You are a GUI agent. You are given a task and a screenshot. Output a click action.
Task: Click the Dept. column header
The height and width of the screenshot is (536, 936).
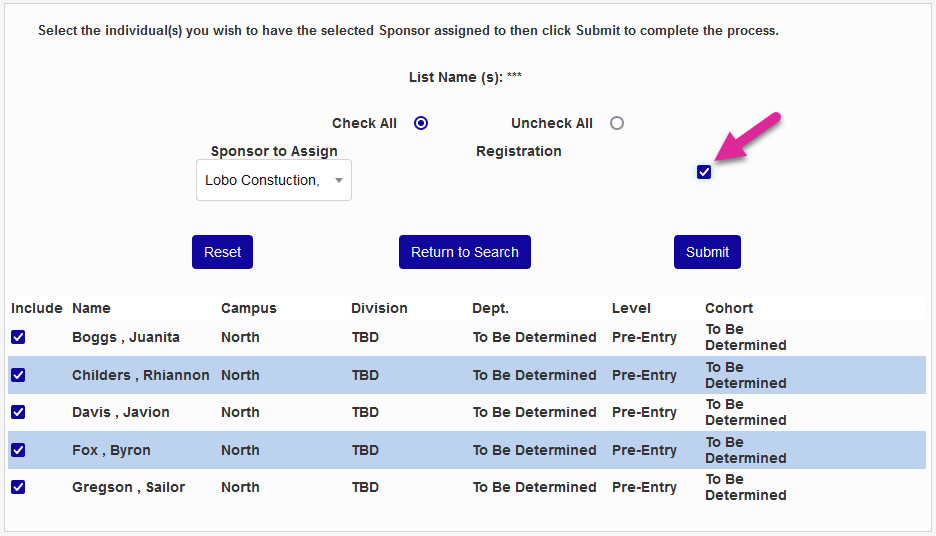coord(490,308)
